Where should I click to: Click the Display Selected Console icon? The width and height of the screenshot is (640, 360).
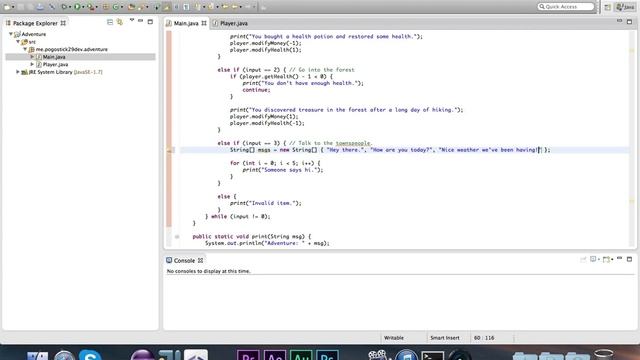click(594, 259)
